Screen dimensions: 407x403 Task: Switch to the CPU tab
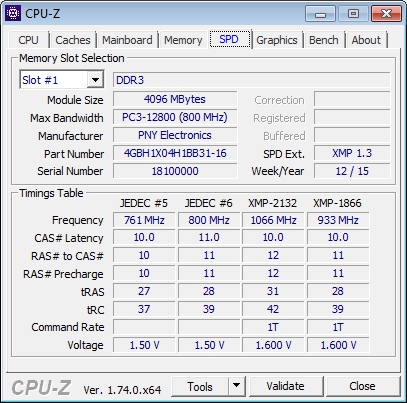[29, 40]
